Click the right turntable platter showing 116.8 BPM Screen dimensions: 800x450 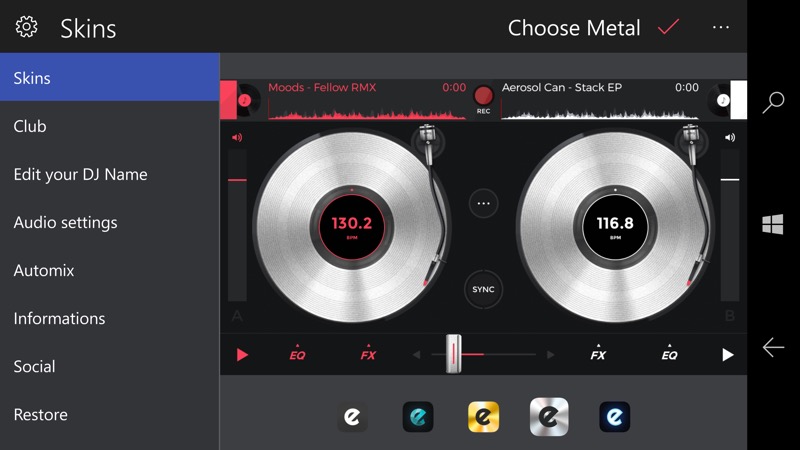[615, 227]
